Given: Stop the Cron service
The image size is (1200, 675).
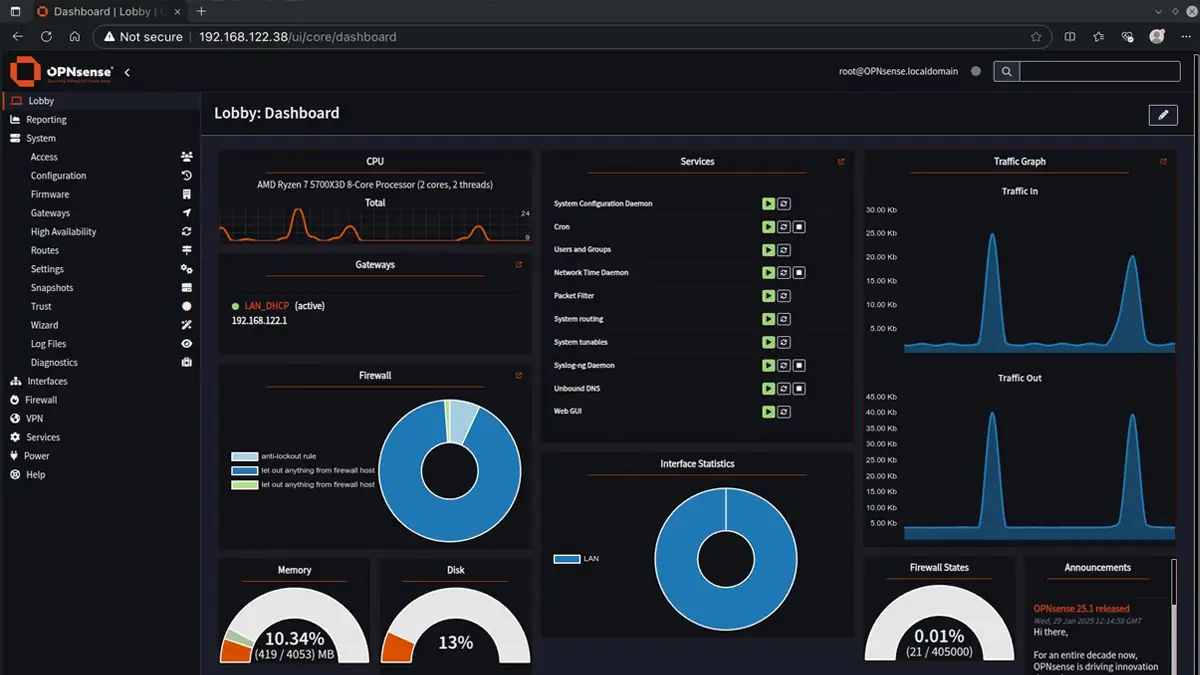Looking at the screenshot, I should pos(800,226).
